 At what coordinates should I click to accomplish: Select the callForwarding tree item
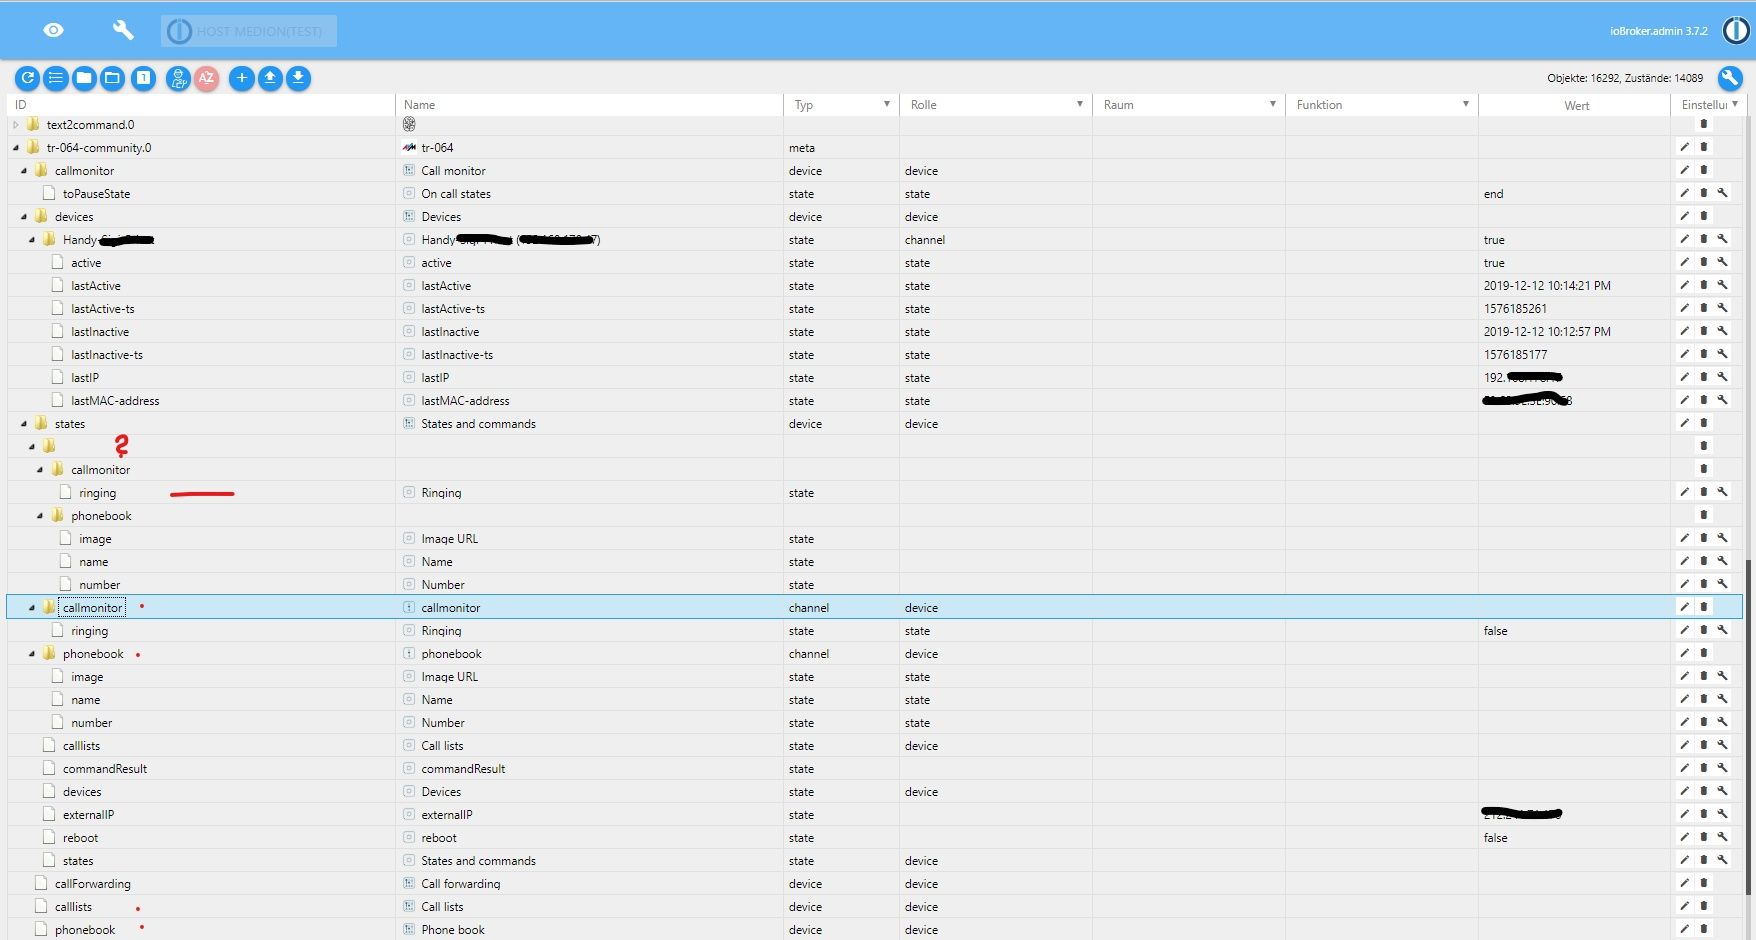[93, 884]
